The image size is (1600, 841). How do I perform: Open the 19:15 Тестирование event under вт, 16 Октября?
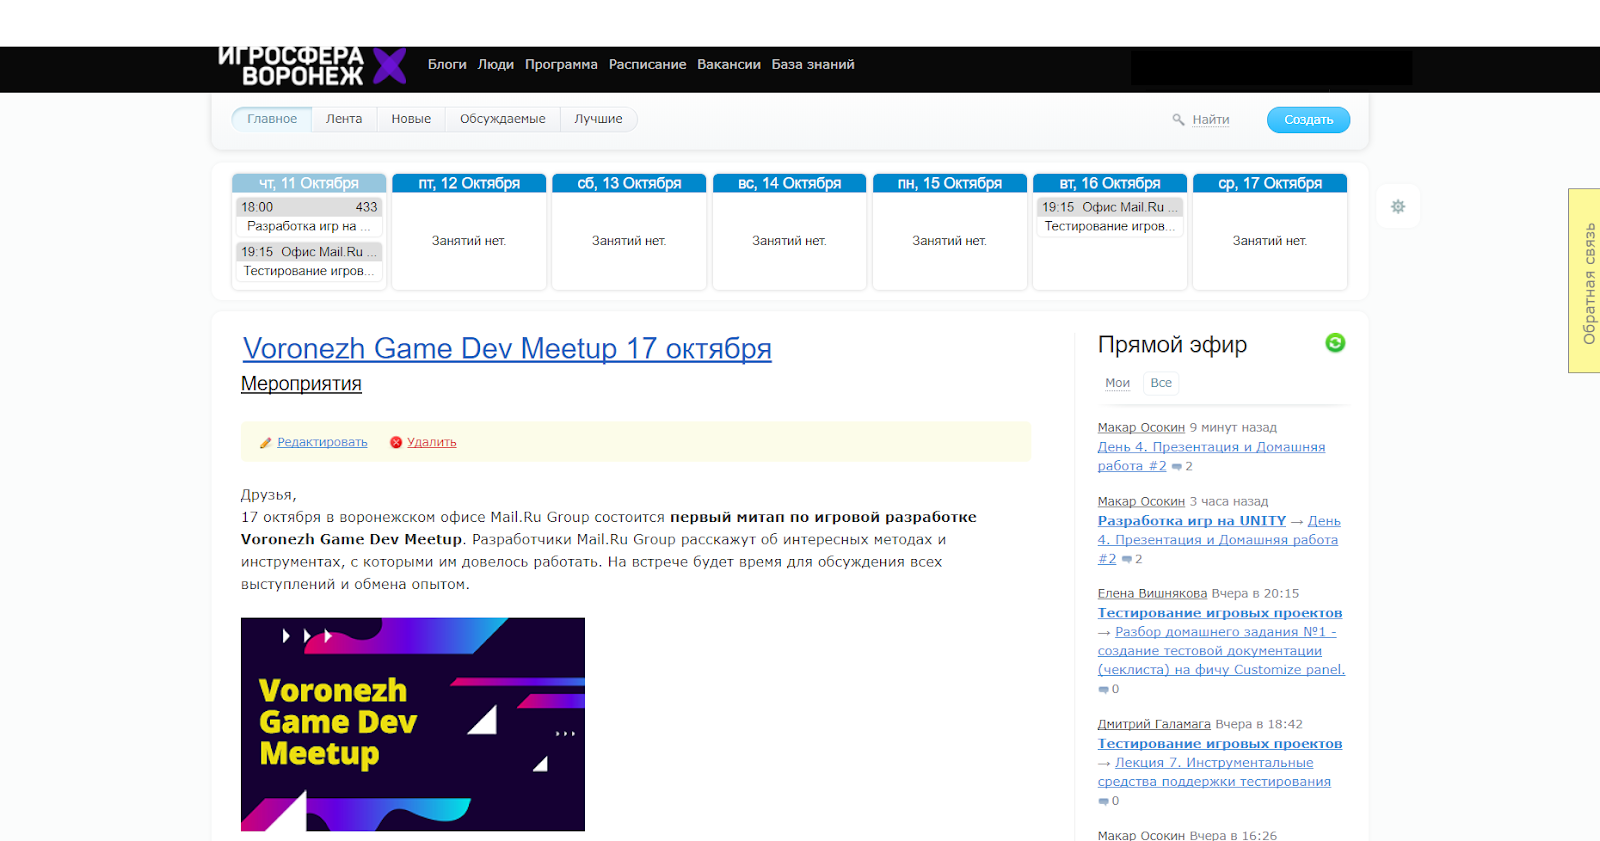[1110, 217]
